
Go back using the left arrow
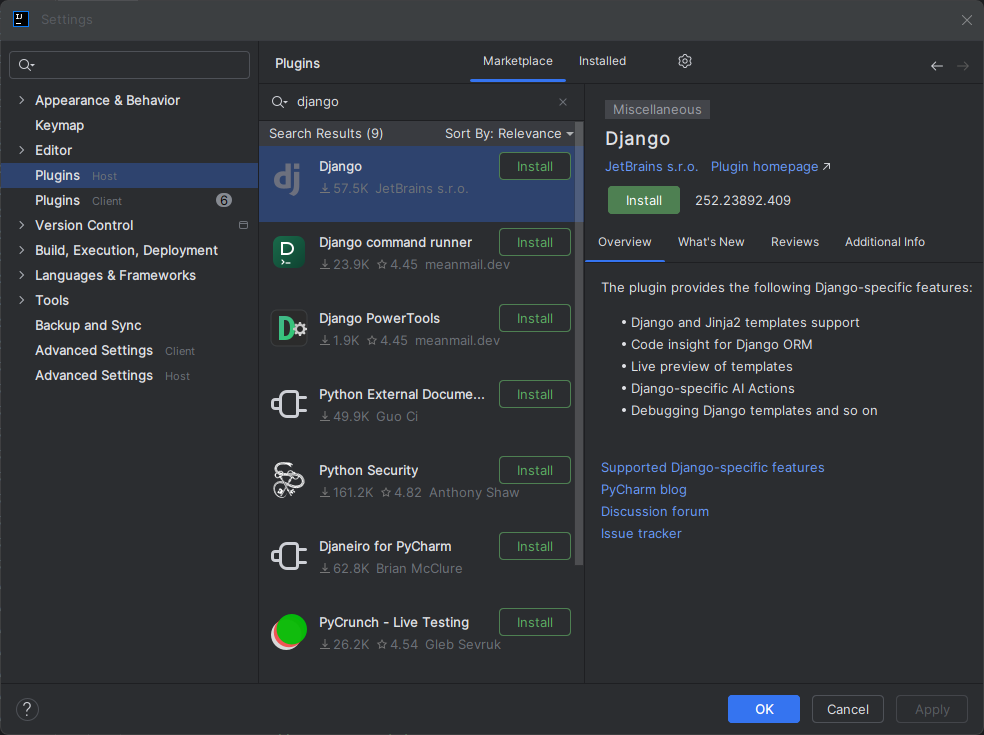click(x=937, y=66)
